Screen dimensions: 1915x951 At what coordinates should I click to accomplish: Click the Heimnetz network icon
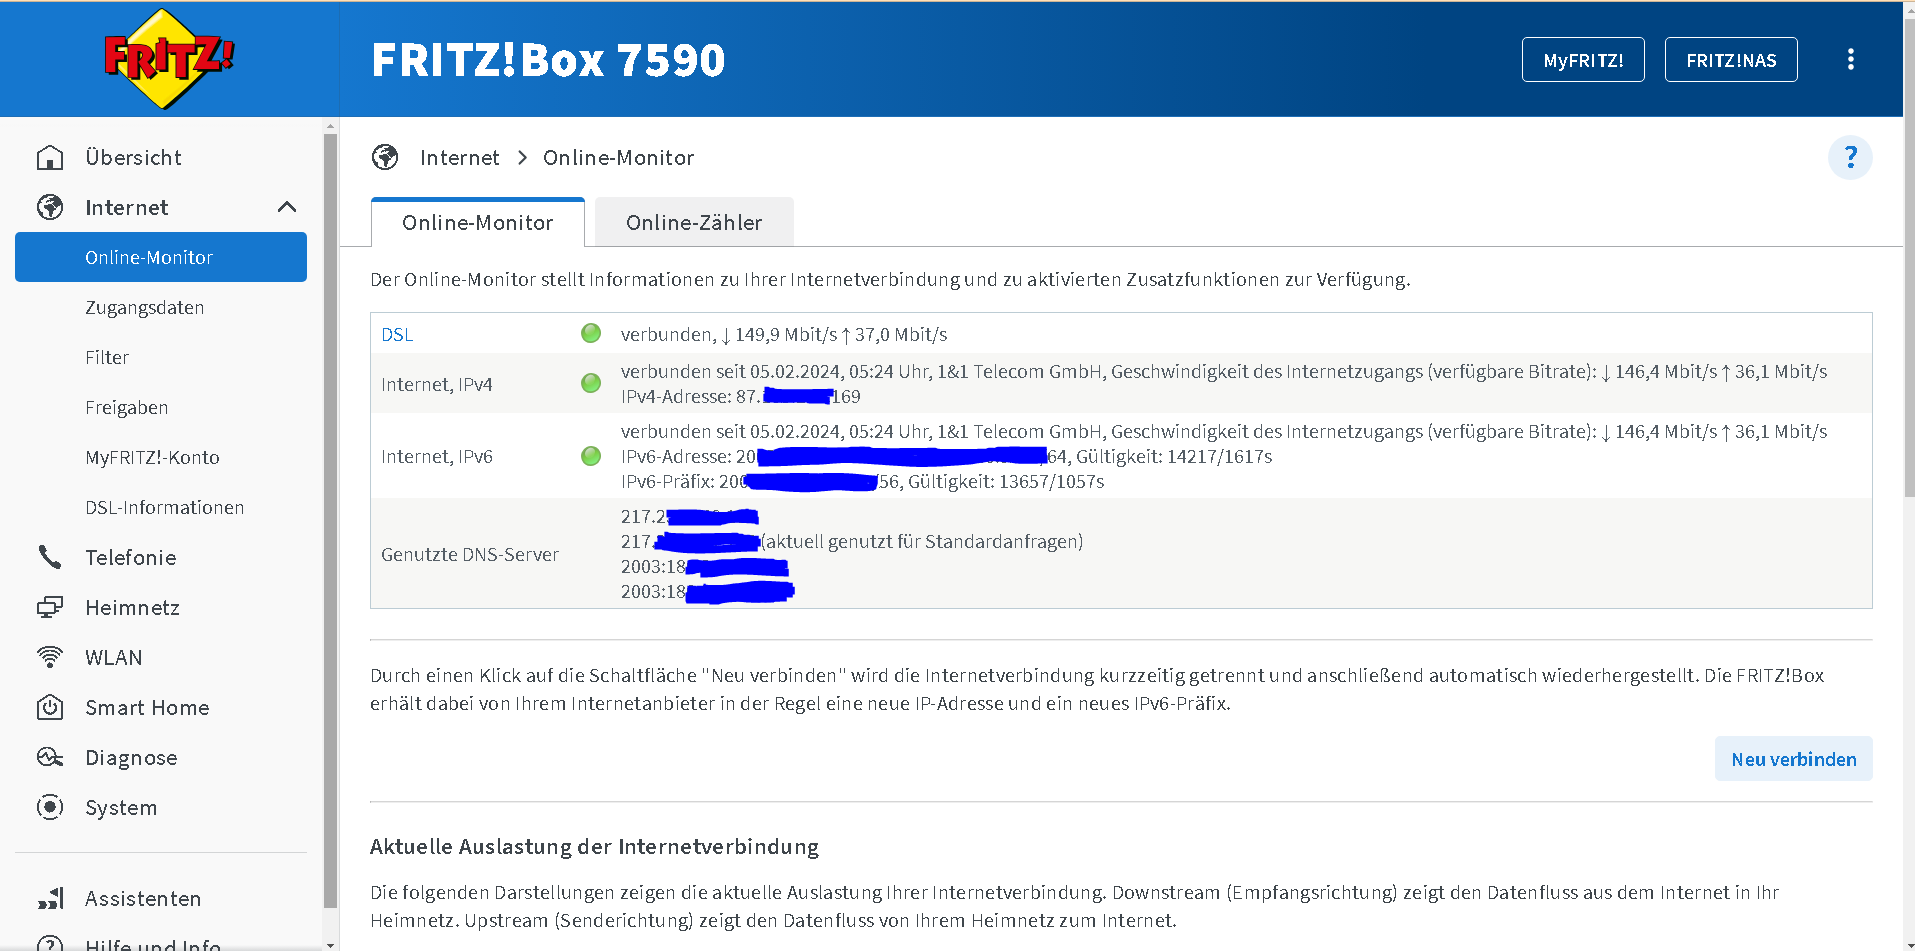coord(50,607)
